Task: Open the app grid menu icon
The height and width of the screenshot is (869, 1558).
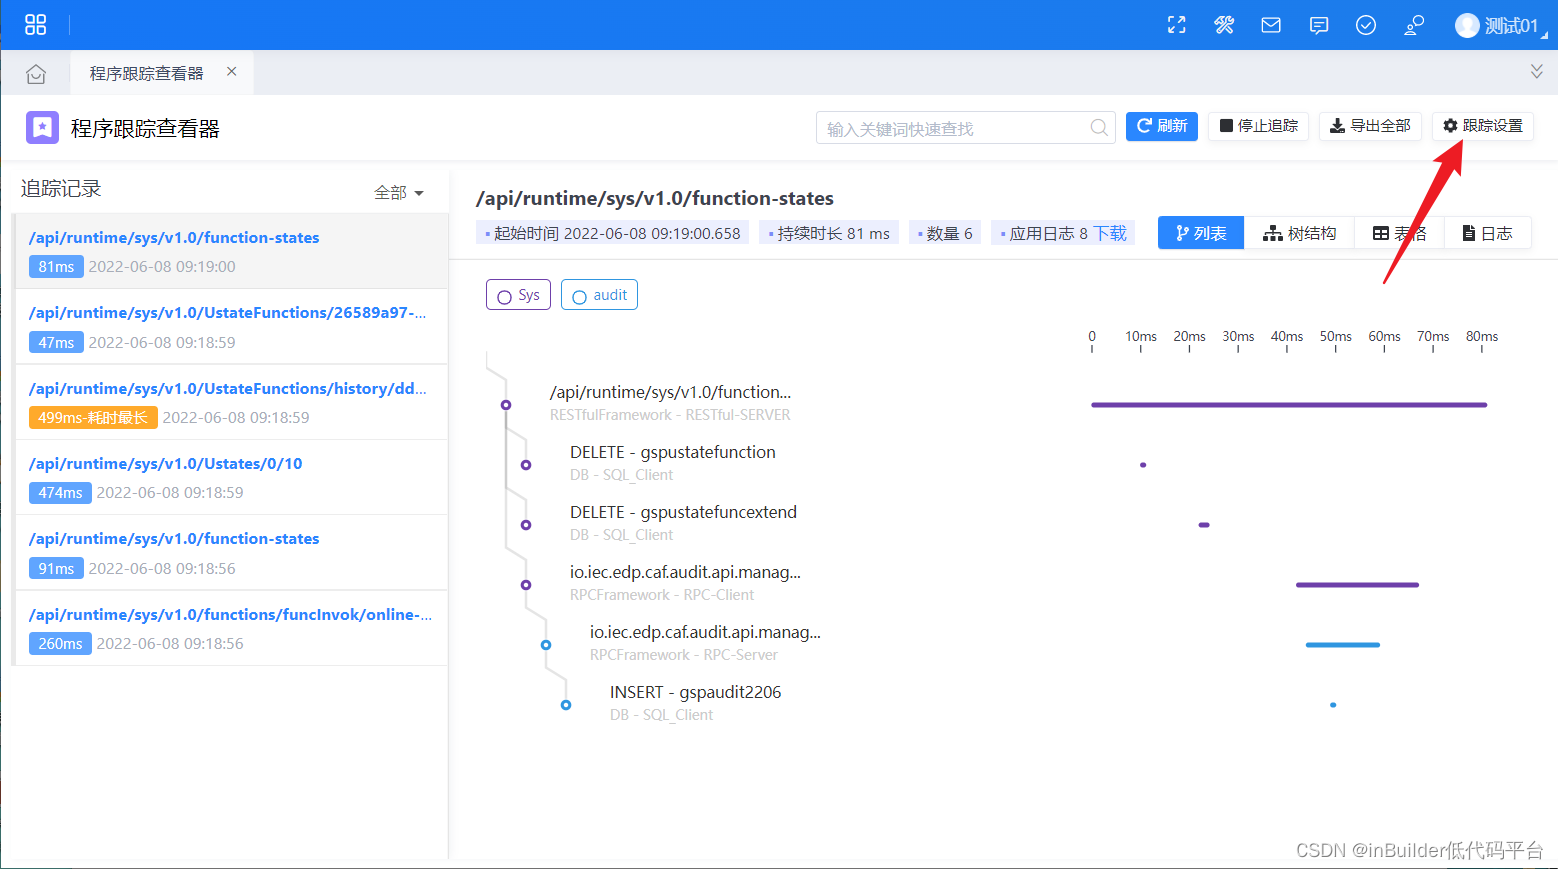Action: point(36,25)
